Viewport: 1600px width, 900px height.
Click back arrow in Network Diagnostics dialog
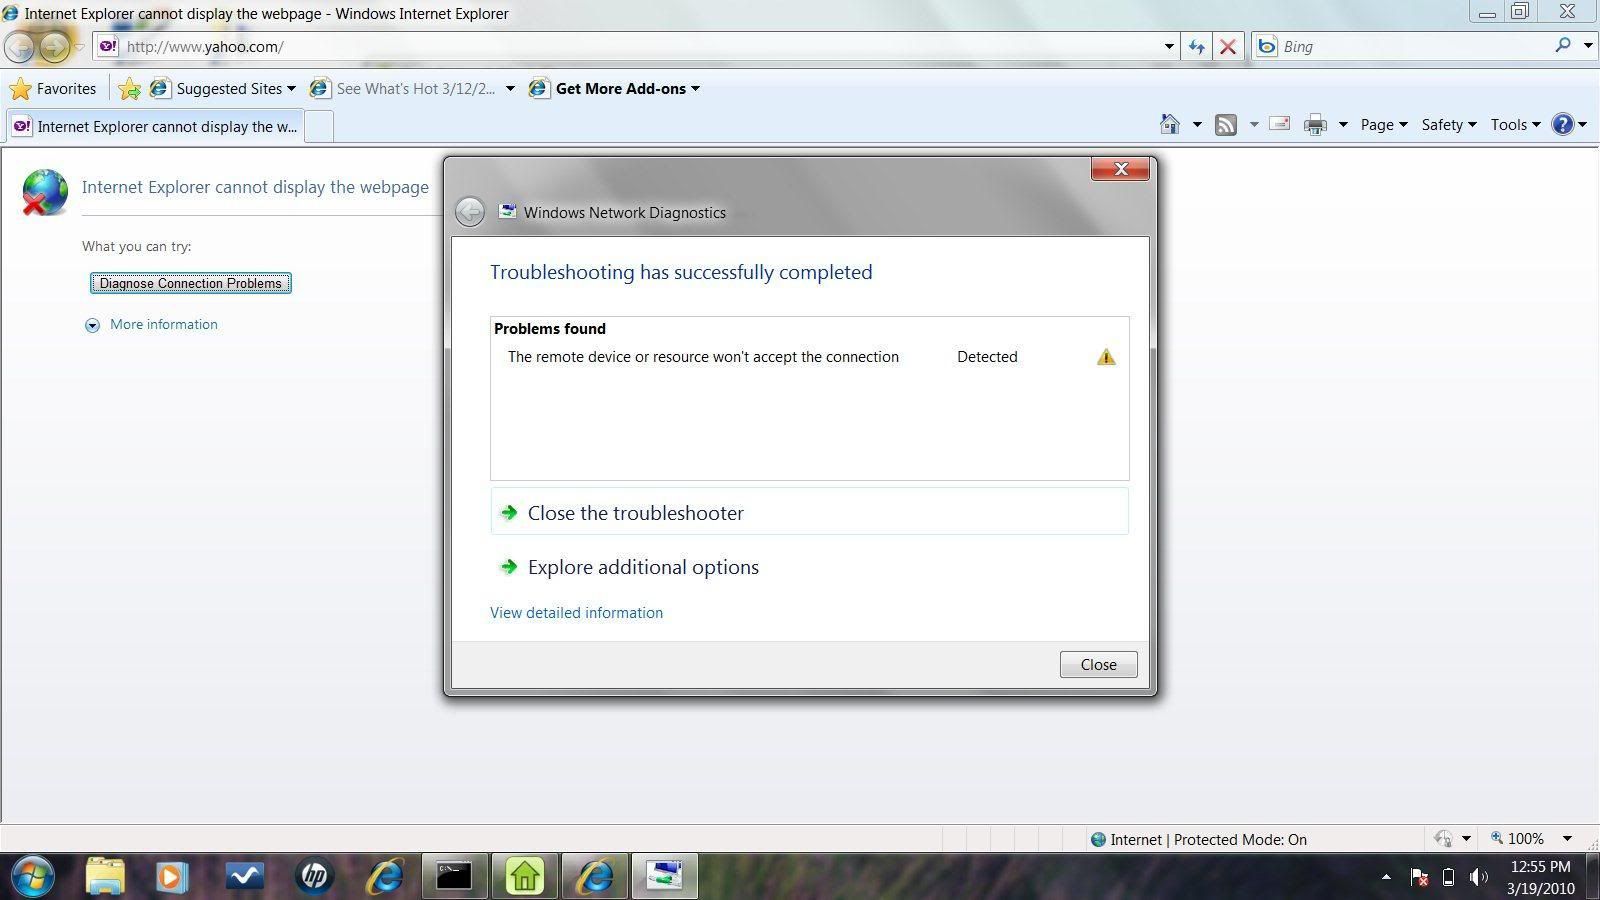coord(470,211)
